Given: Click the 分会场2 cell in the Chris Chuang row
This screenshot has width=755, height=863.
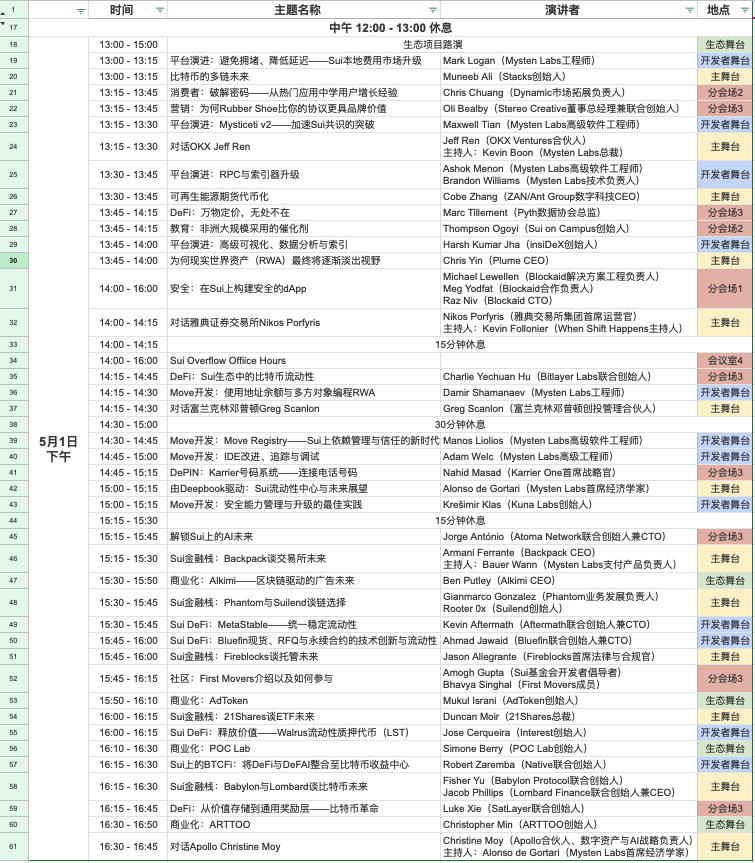Looking at the screenshot, I should point(725,92).
